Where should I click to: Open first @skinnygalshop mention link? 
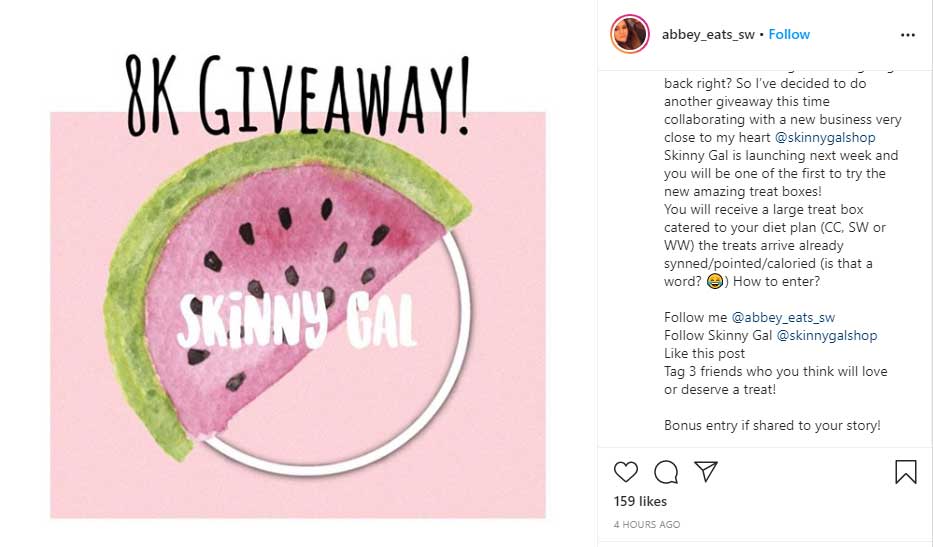coord(825,137)
